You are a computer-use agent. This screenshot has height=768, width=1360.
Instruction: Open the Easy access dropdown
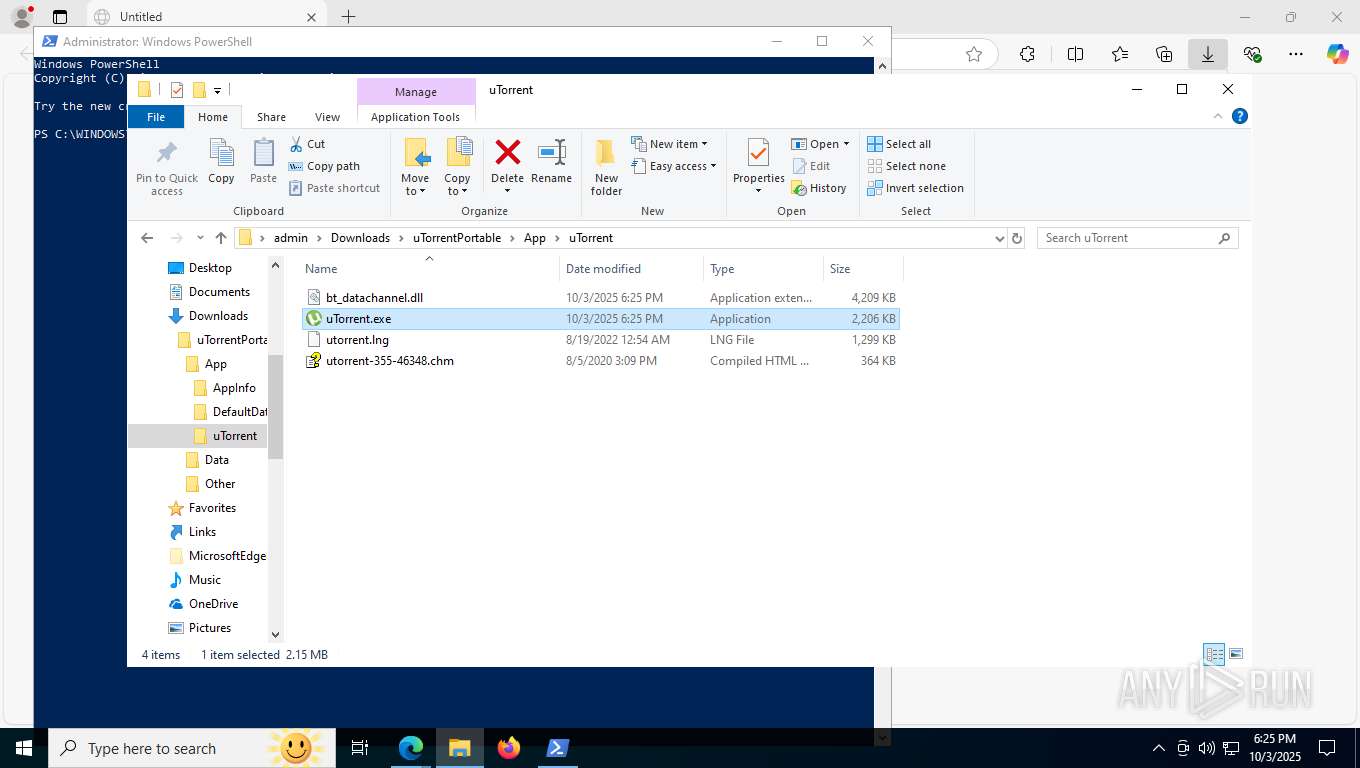(x=674, y=166)
